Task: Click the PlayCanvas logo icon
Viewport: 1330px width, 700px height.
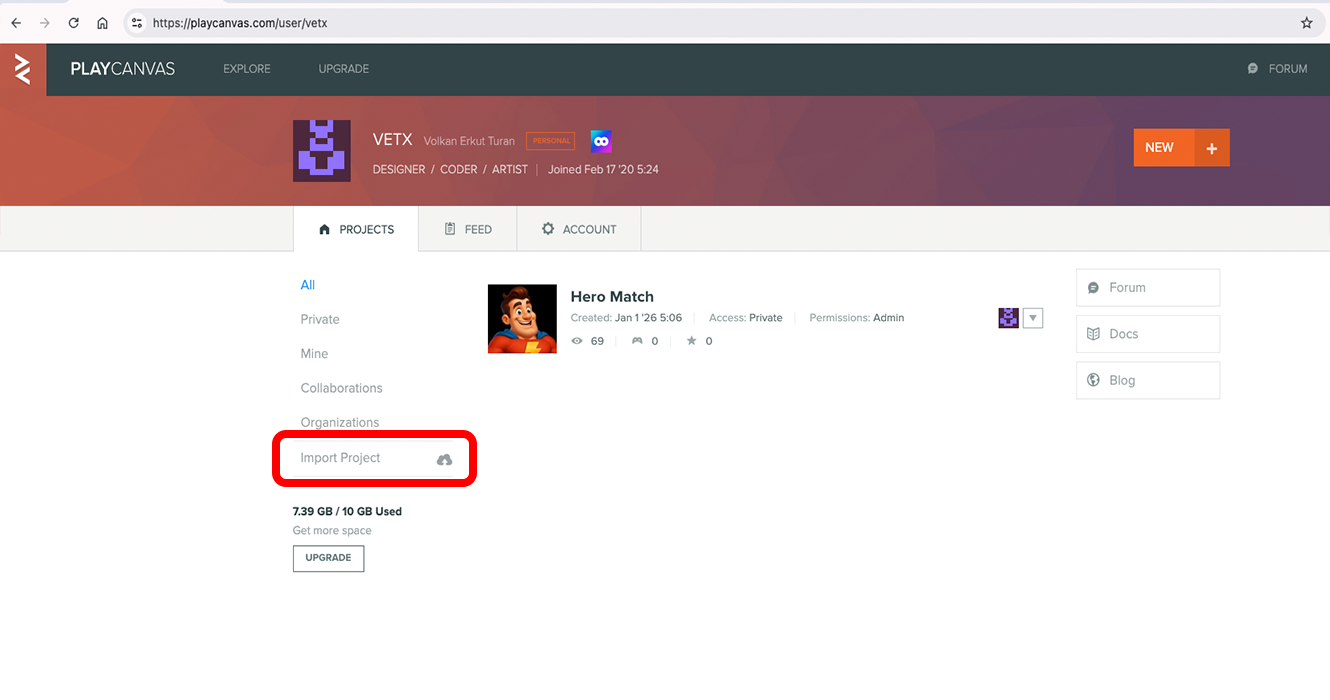Action: click(x=22, y=69)
